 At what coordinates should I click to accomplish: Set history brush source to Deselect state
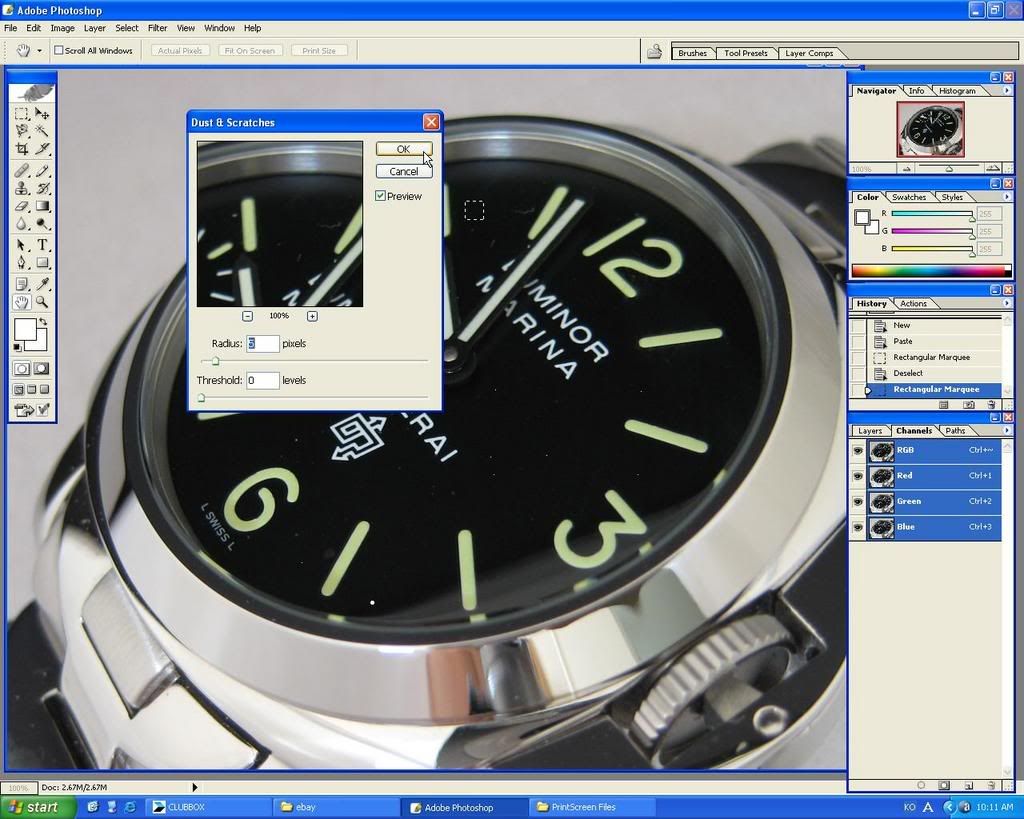pos(858,373)
